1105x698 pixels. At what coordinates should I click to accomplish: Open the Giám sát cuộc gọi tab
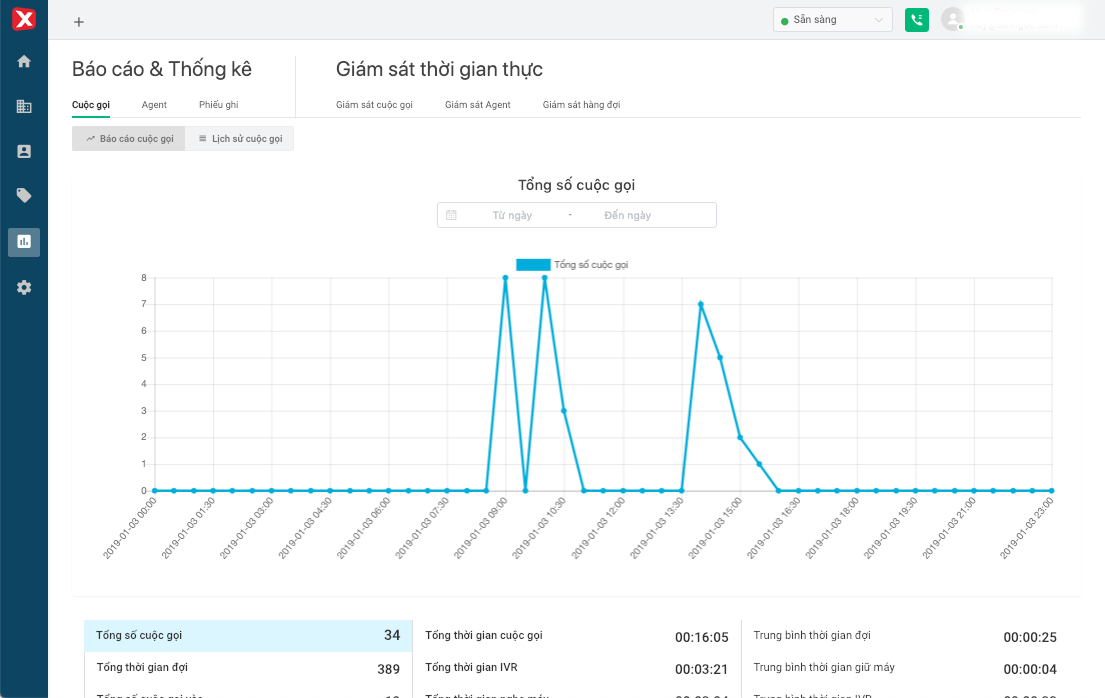374,104
